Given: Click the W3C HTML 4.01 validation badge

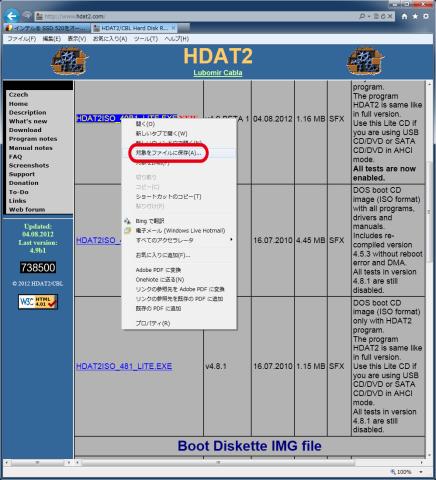Looking at the screenshot, I should [38, 302].
